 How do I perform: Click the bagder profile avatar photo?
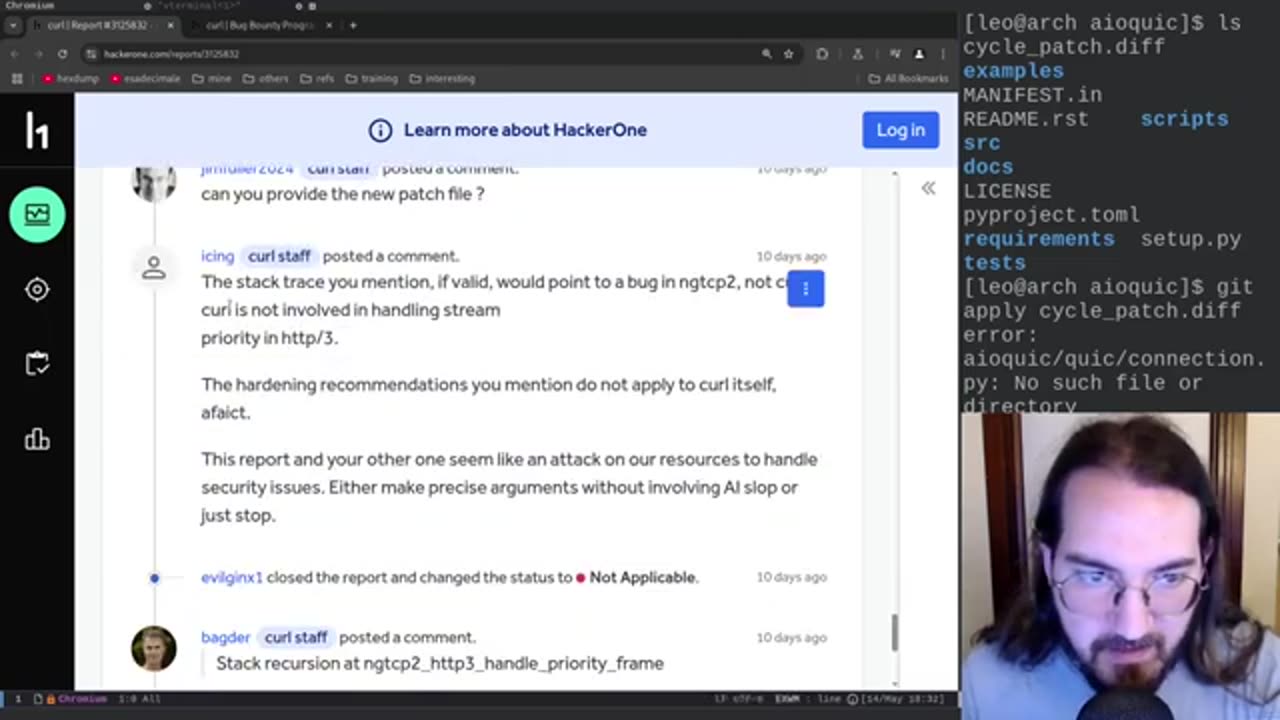[154, 648]
